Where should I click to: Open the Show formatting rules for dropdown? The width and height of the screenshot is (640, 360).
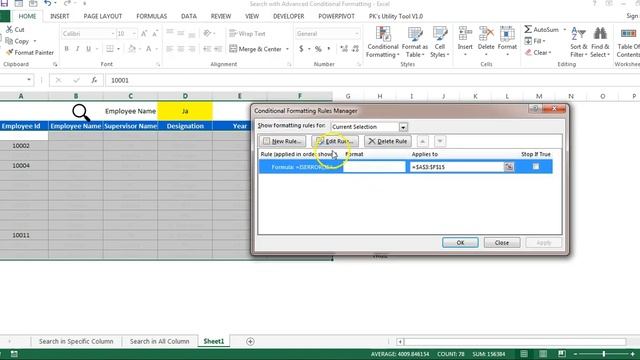tap(403, 127)
